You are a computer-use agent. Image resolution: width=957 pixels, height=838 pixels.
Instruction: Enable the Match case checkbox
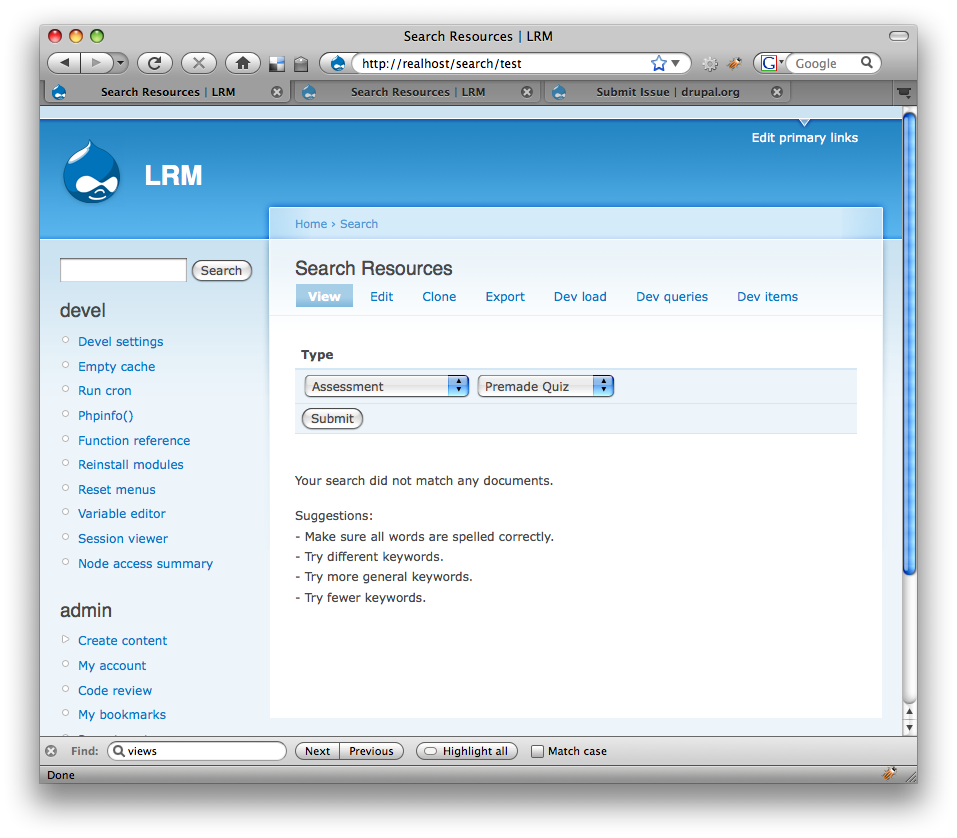point(537,751)
